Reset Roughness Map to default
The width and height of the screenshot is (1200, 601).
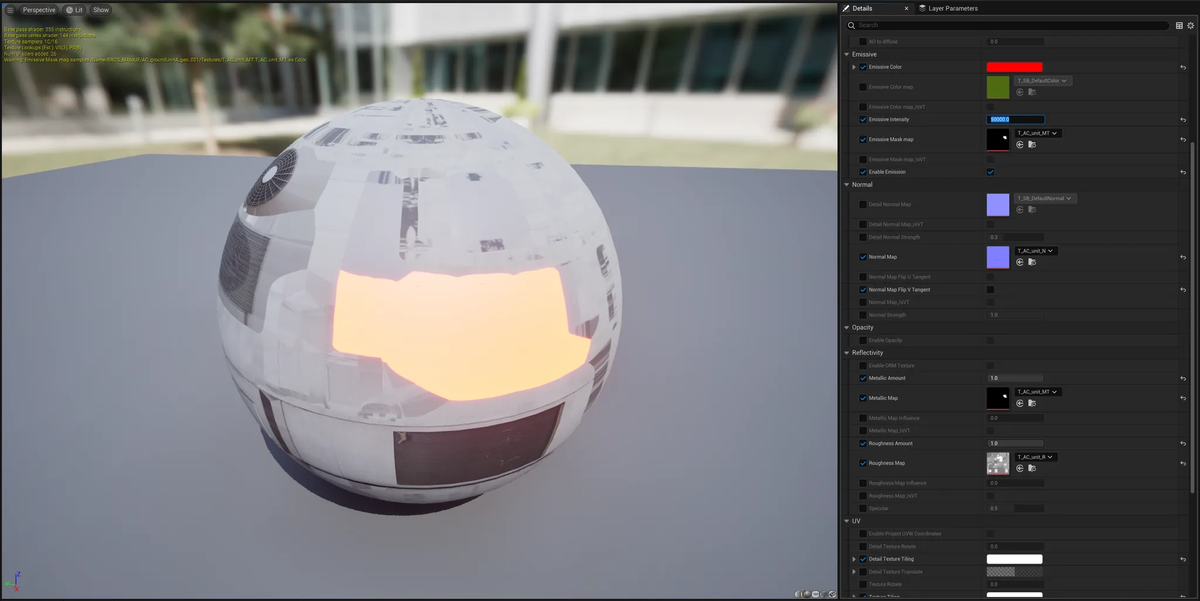point(1183,463)
